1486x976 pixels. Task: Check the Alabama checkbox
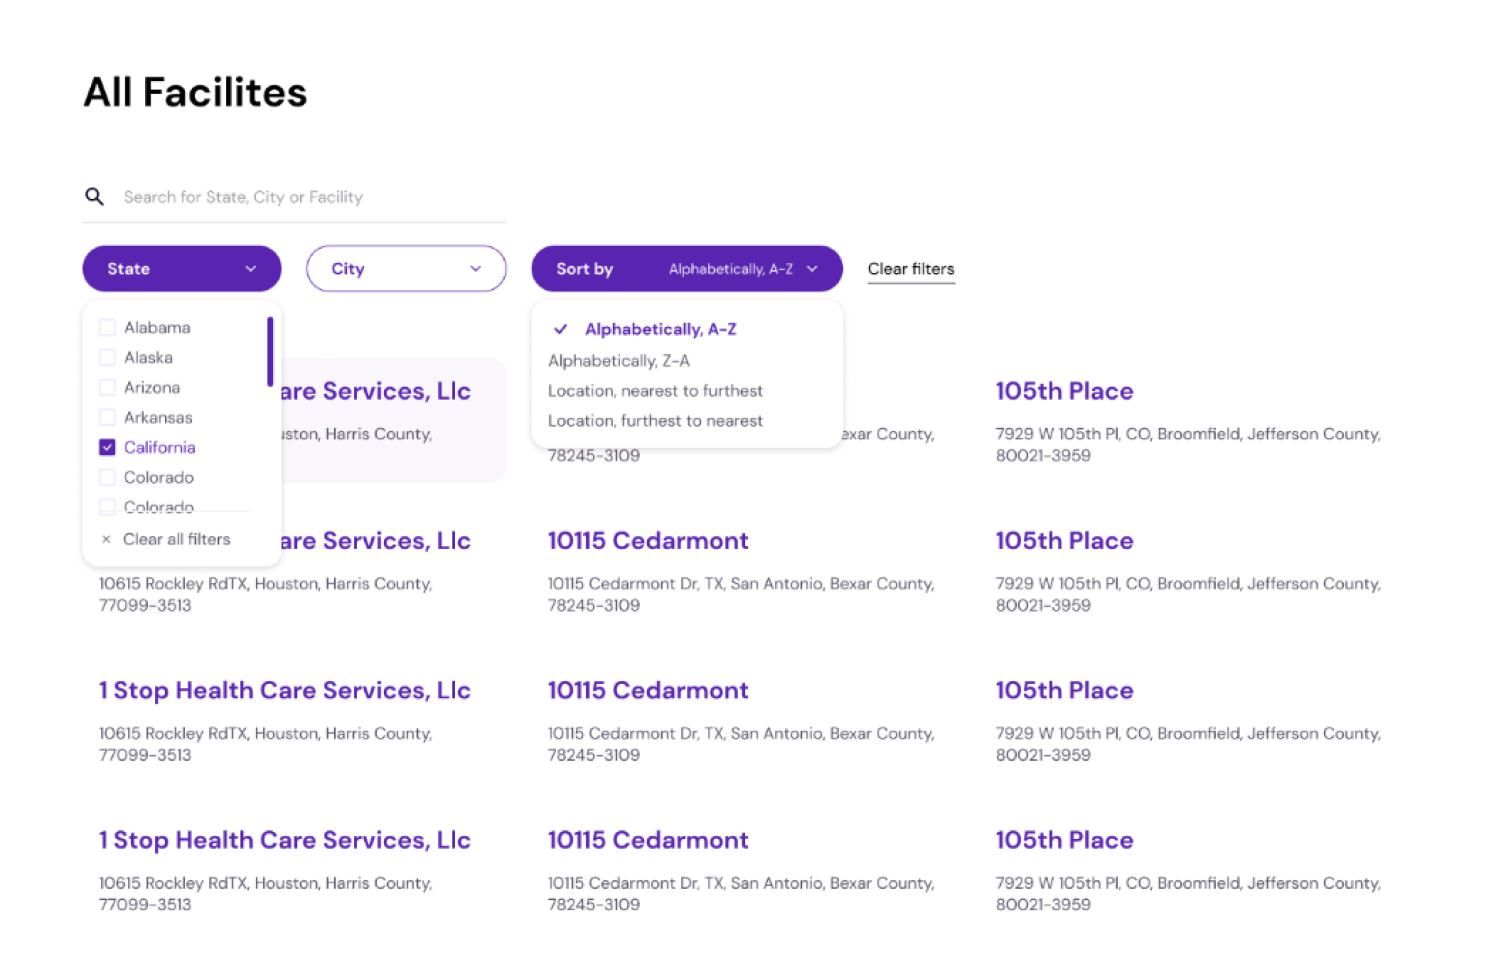coord(107,327)
